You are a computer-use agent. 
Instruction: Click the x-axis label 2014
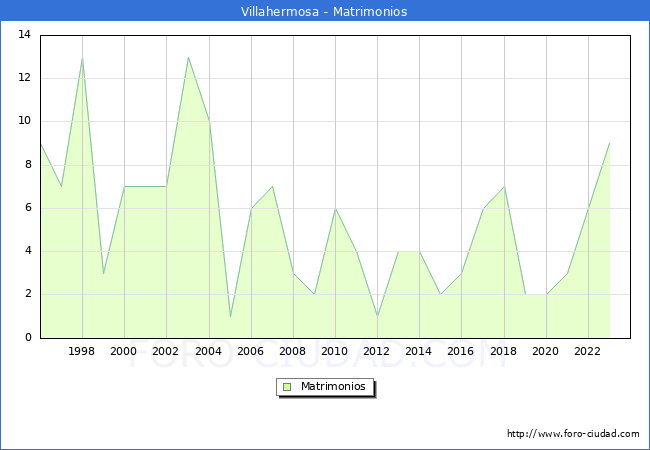tap(419, 351)
